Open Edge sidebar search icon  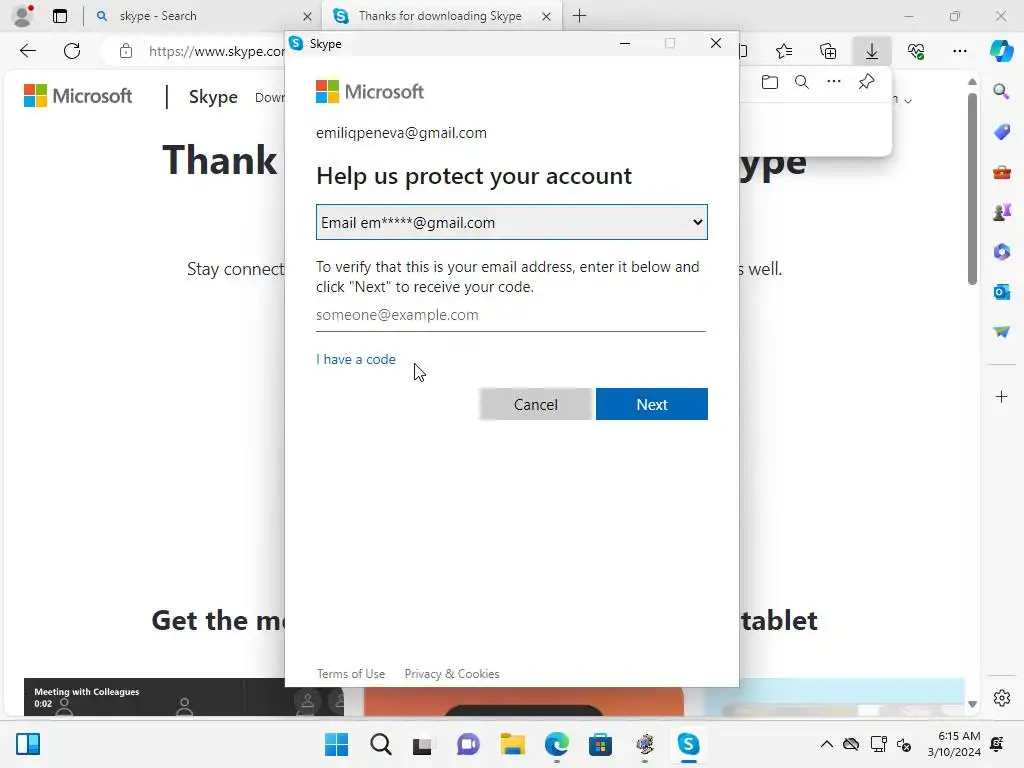1001,91
